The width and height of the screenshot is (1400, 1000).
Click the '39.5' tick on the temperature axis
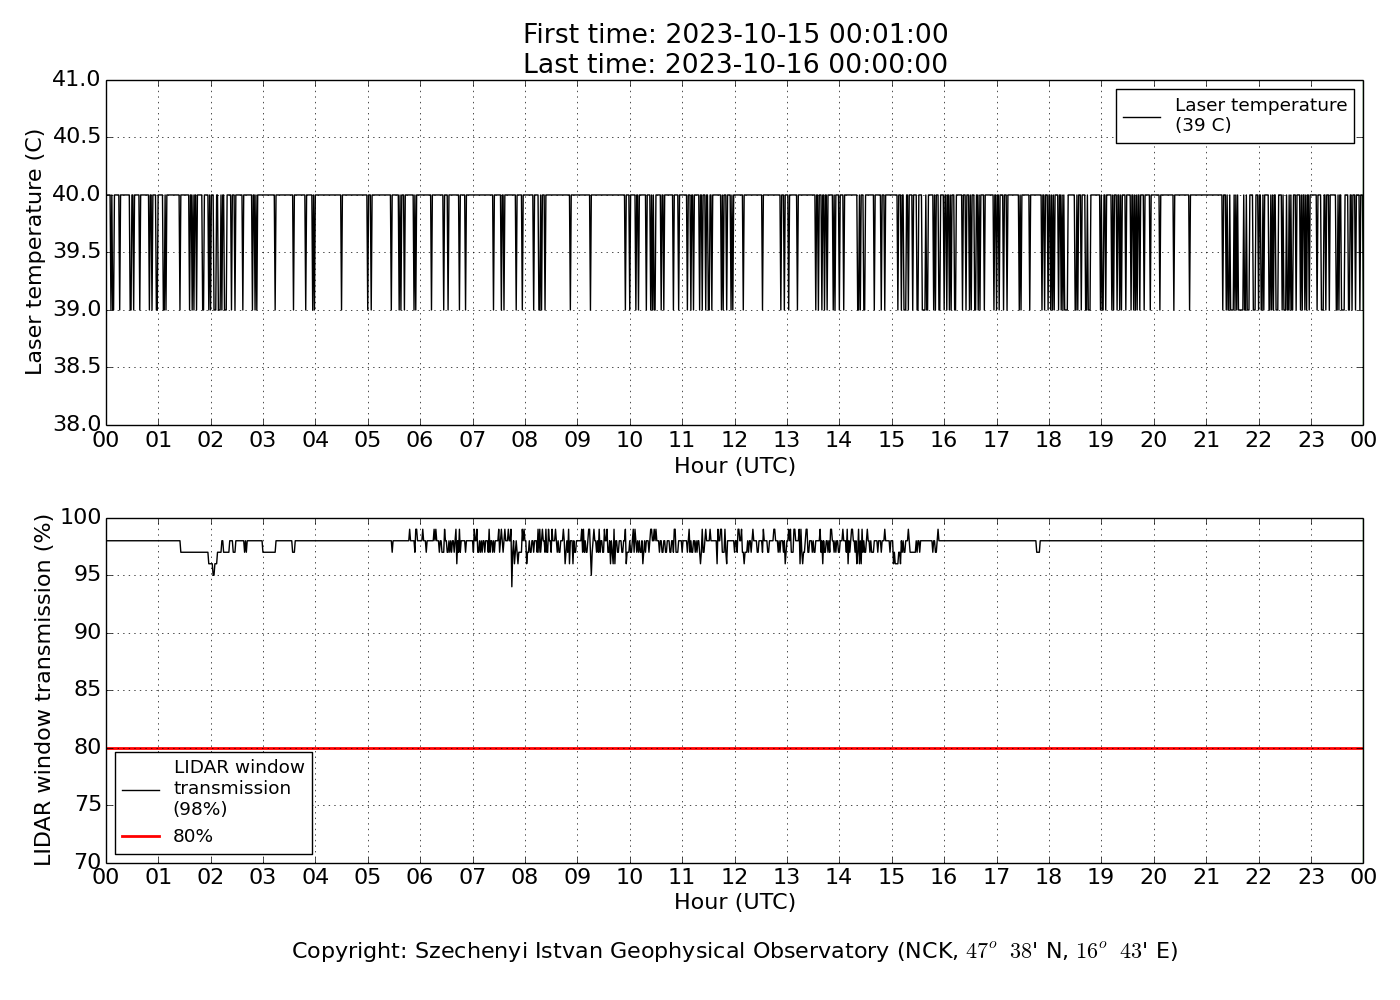pos(76,251)
